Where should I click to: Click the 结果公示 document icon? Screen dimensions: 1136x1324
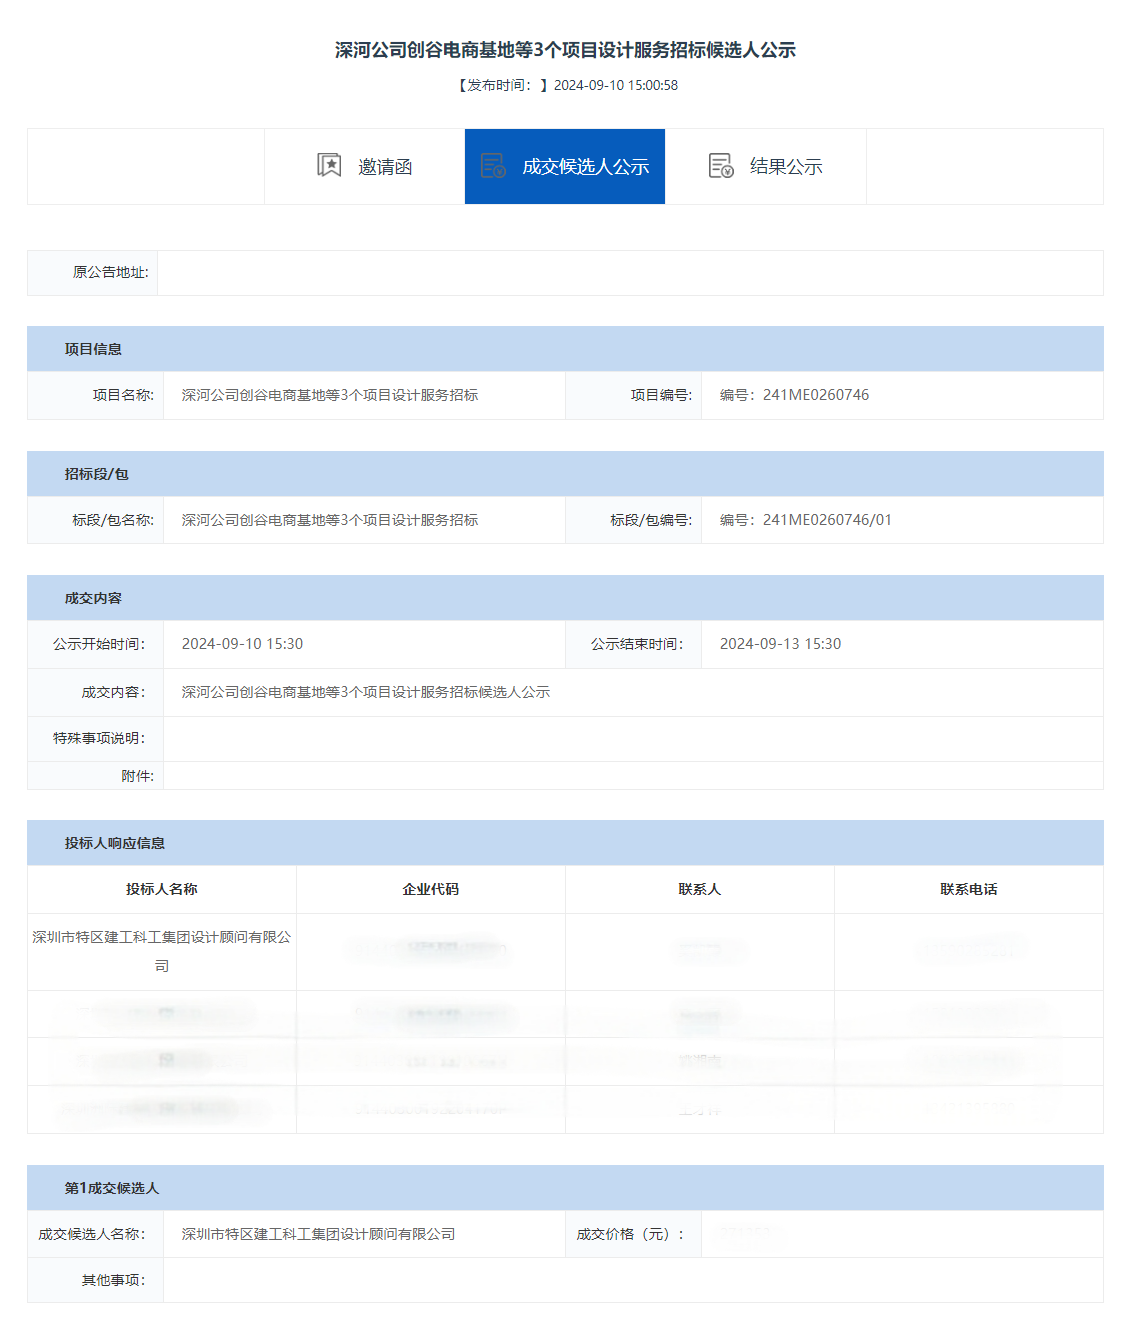(721, 165)
